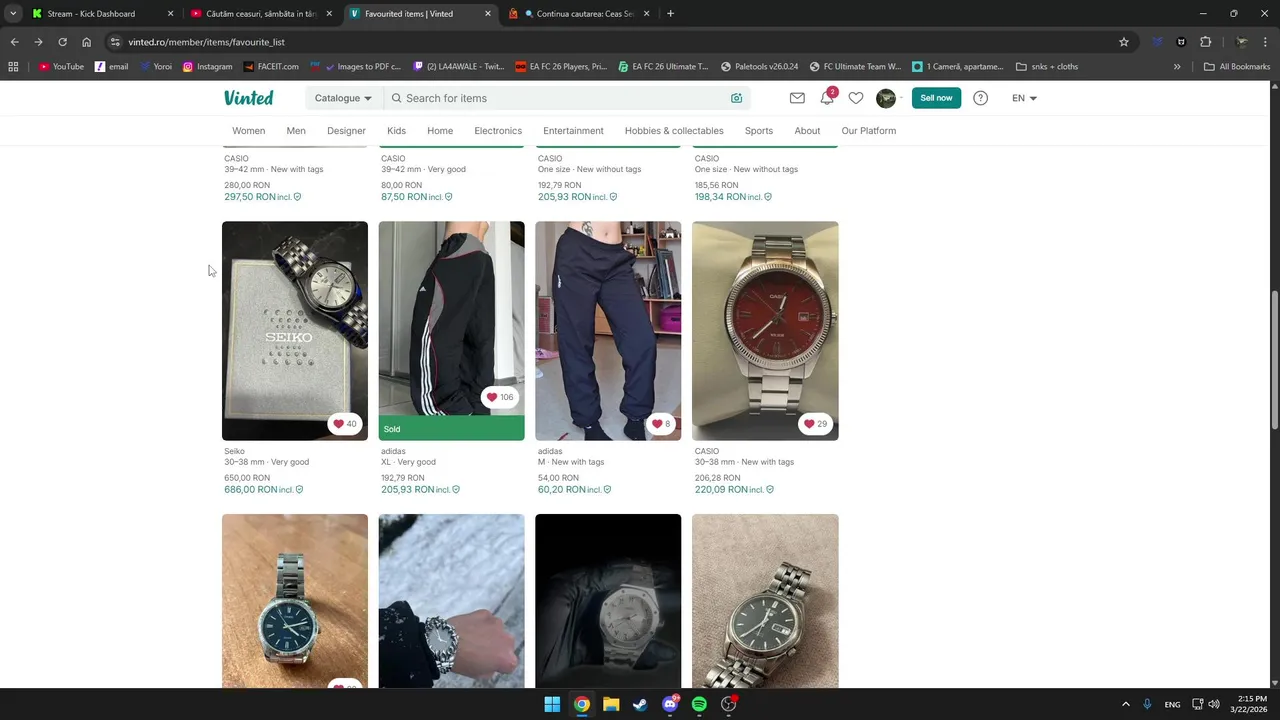Open the Hobbies & collectables category
The width and height of the screenshot is (1280, 720).
click(674, 131)
